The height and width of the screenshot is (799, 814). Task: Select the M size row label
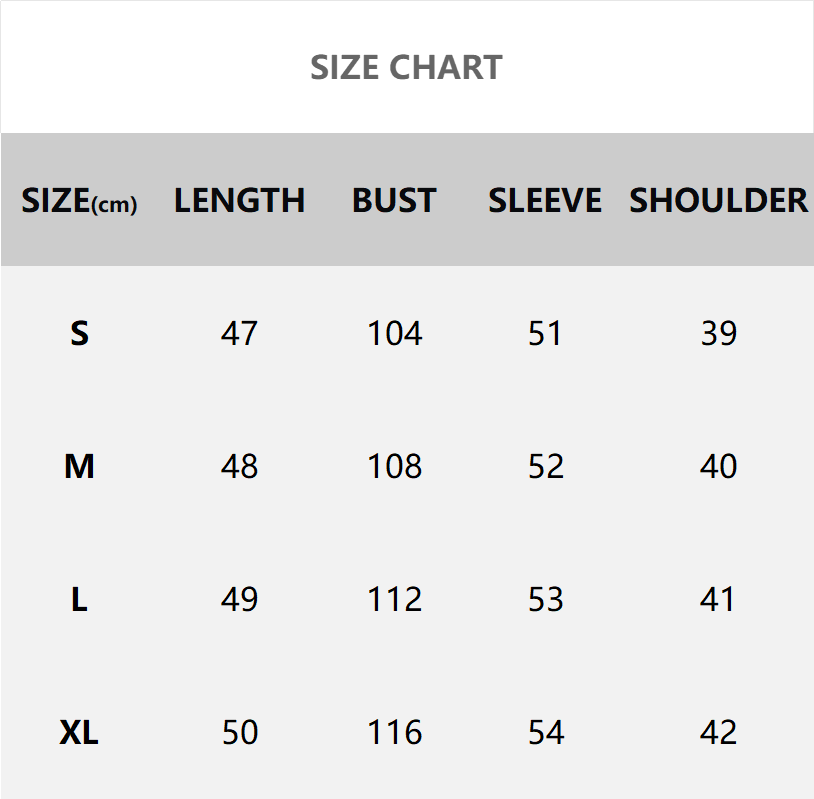[79, 466]
